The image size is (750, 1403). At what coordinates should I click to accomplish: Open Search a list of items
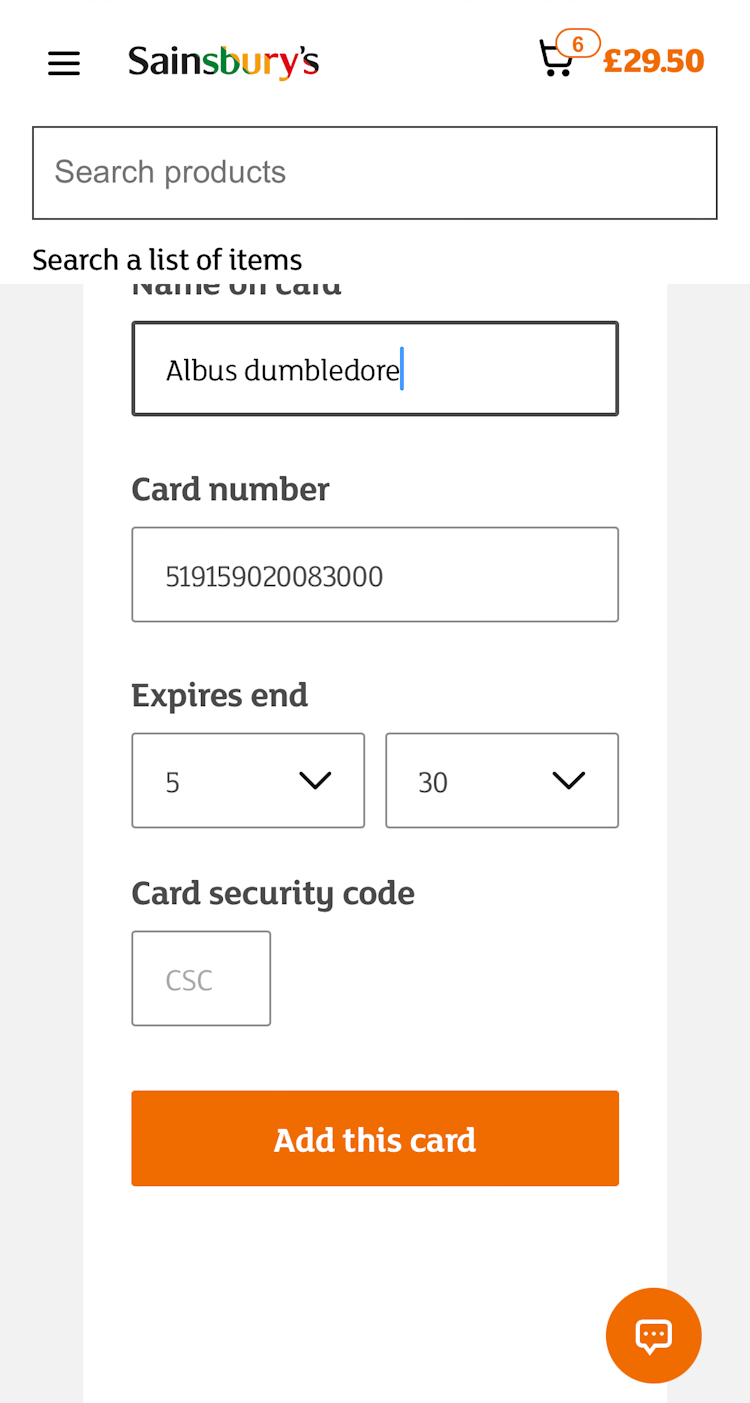tap(167, 260)
